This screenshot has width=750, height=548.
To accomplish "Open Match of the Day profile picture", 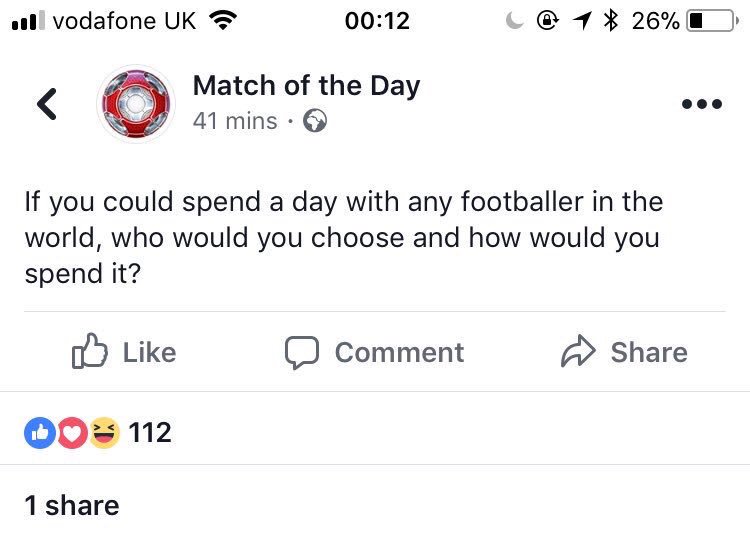I will pos(136,103).
